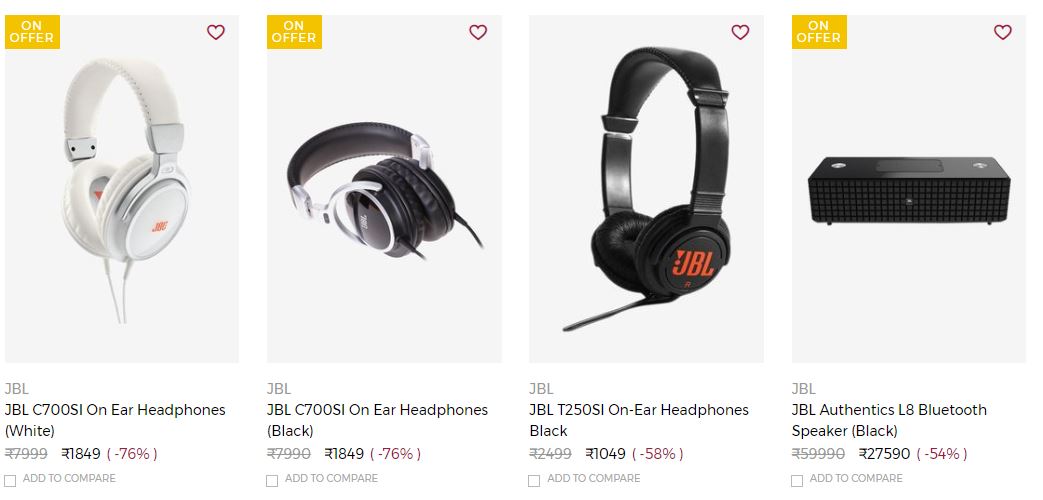Click wishlist heart on black C700SI headphones
The width and height of the screenshot is (1043, 500).
coord(478,32)
